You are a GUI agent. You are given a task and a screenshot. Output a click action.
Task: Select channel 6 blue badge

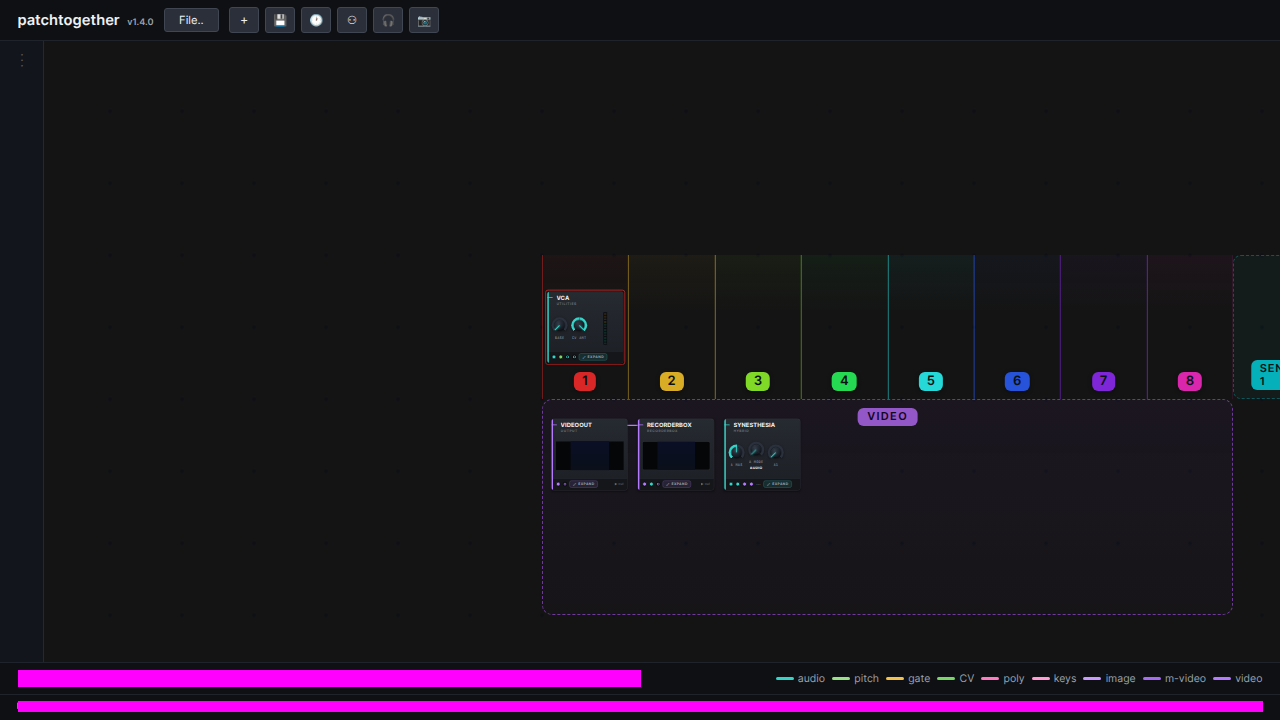click(x=1017, y=381)
